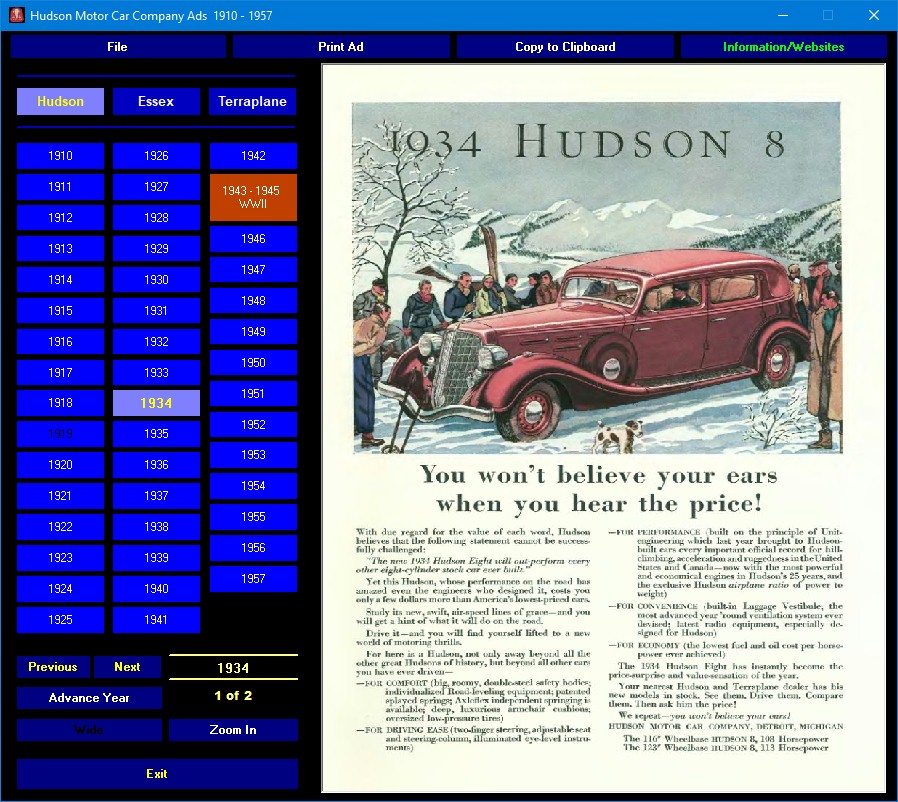898x802 pixels.
Task: Switch to the Terraplane brand tab
Action: pos(252,101)
